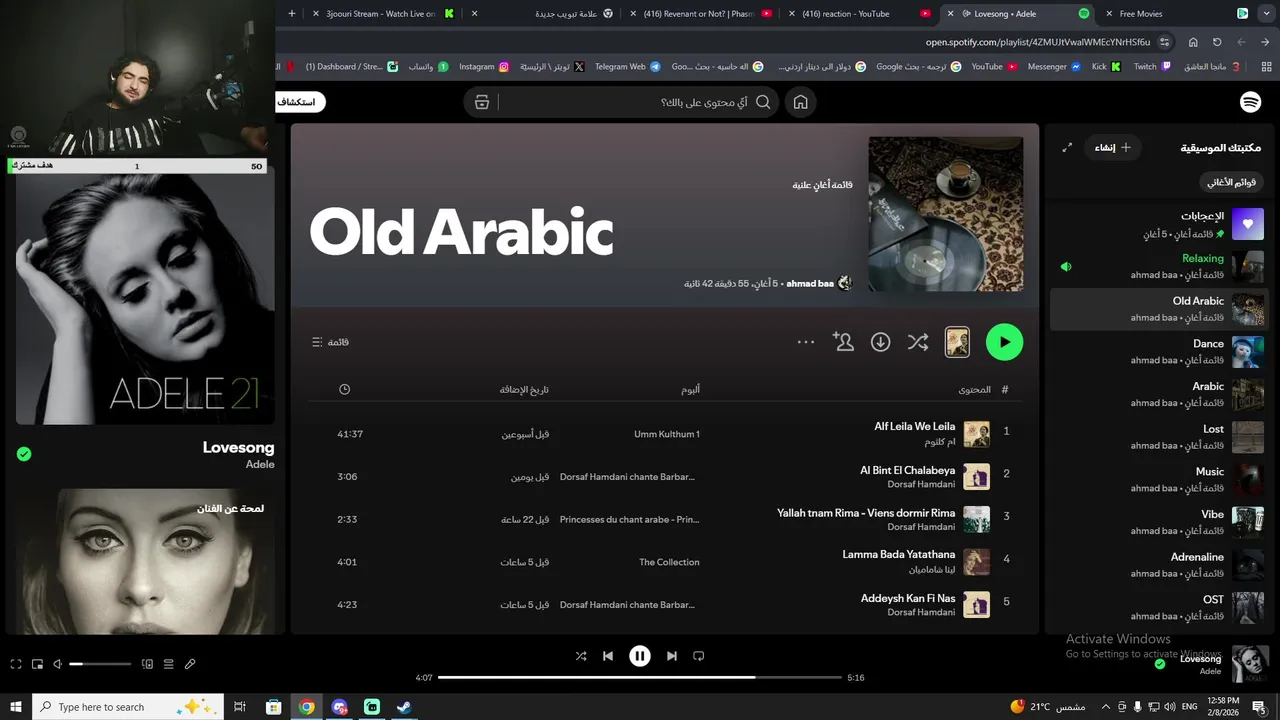
Task: Invite collaborators with the add-person icon
Action: coord(843,342)
